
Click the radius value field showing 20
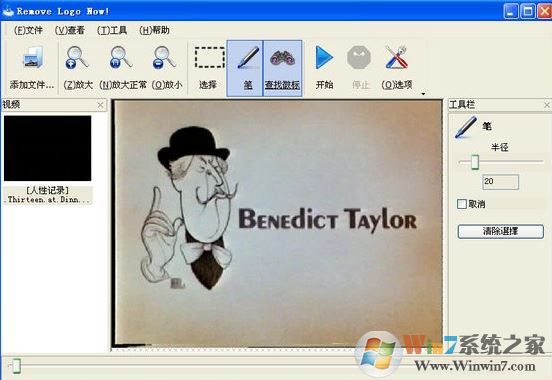tap(500, 182)
